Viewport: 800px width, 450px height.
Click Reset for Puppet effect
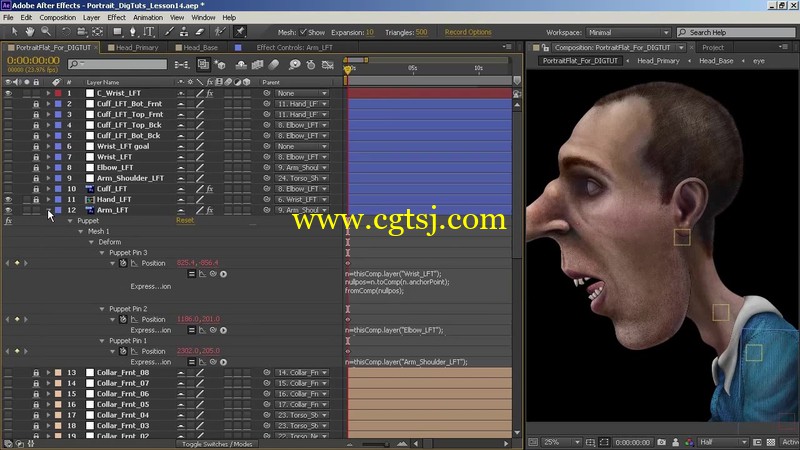pyautogui.click(x=185, y=220)
